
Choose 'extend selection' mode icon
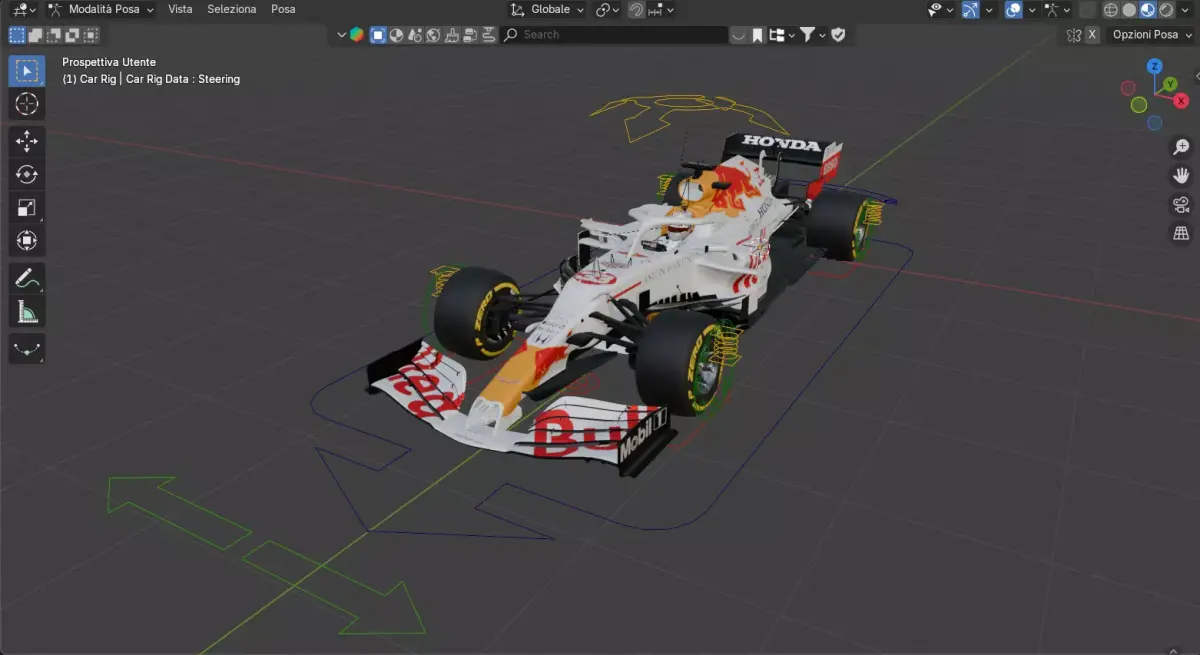pos(35,35)
